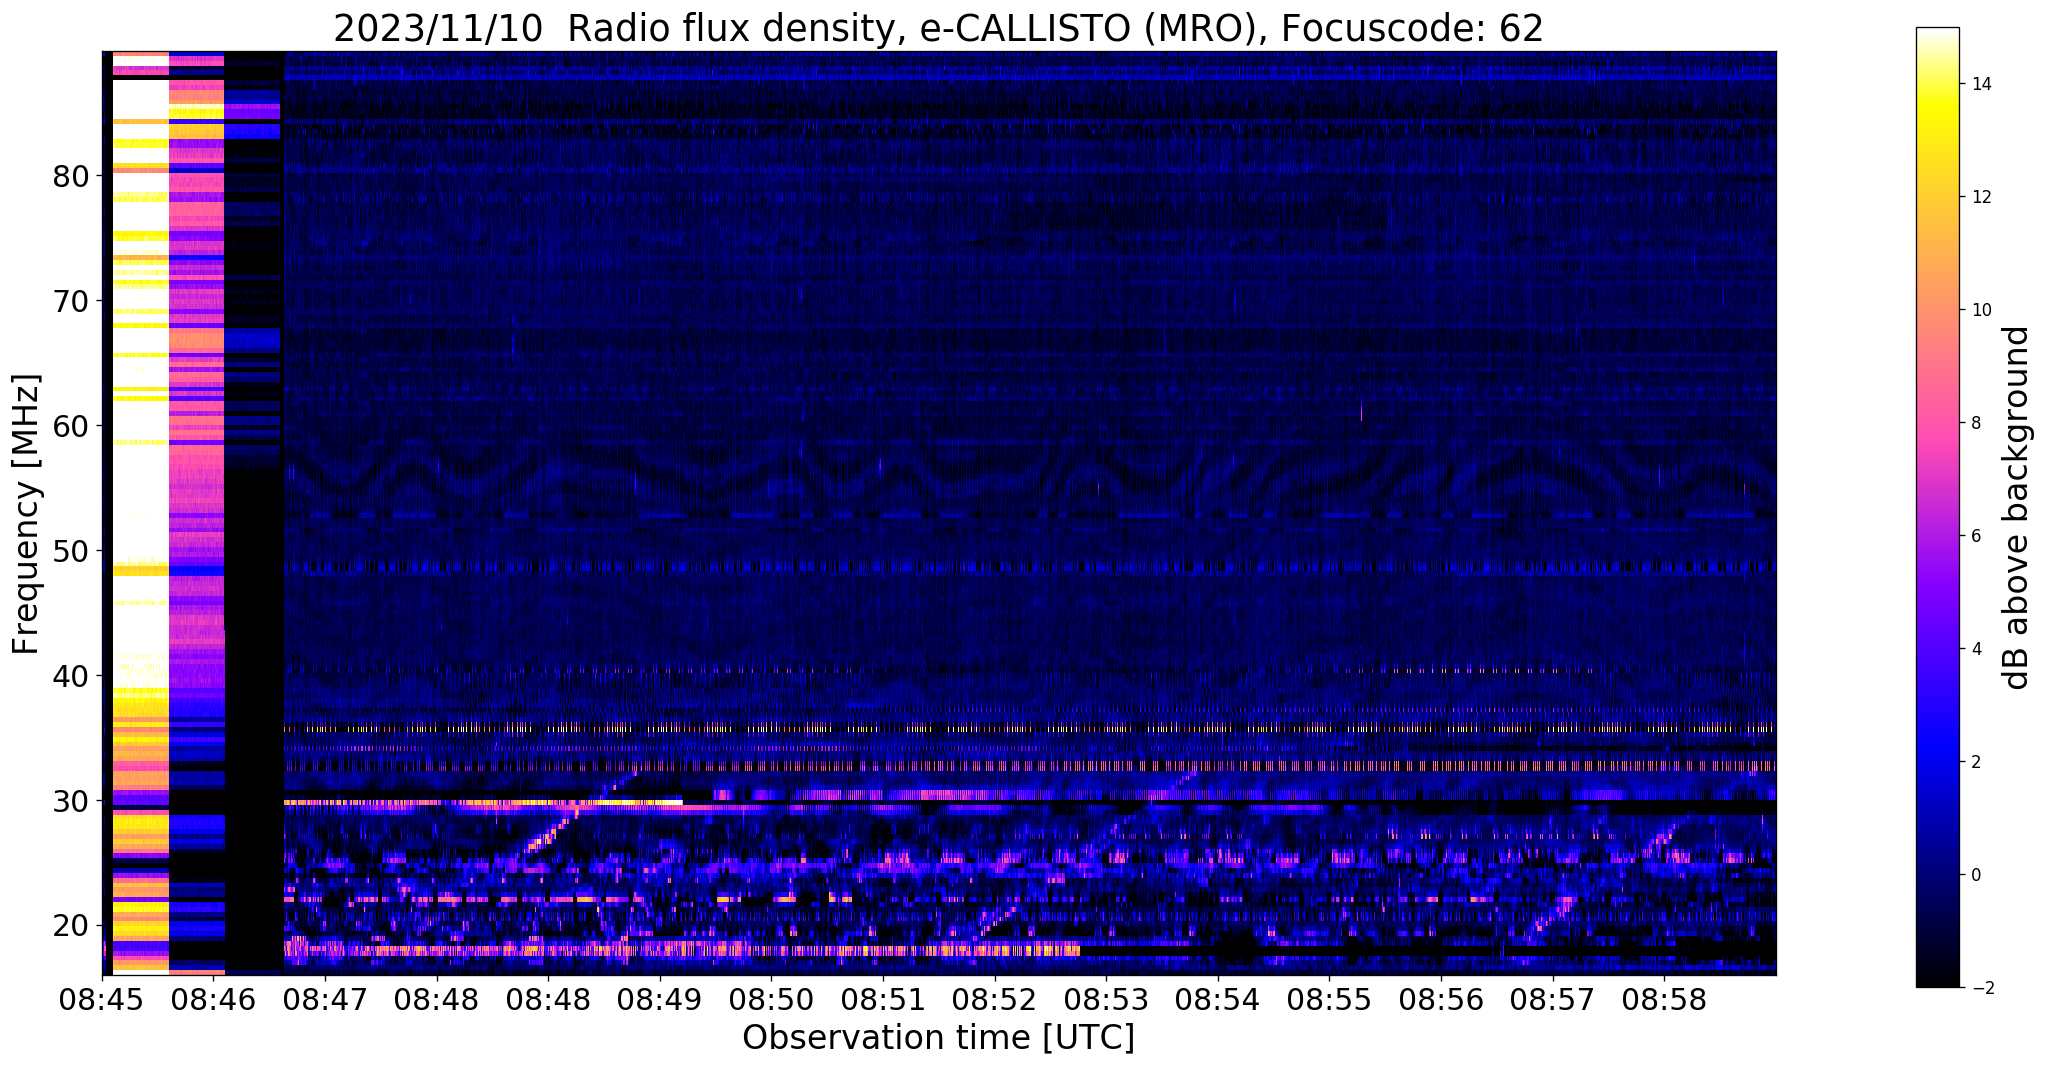This screenshot has width=2047, height=1067.
Task: Click the 08:58 time tick label
Action: tap(1663, 1000)
